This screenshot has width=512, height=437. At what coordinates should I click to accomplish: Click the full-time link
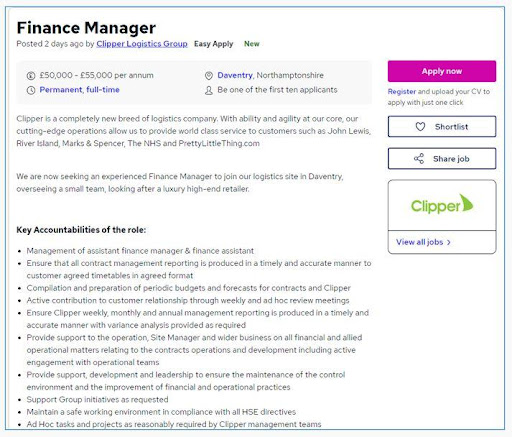pyautogui.click(x=103, y=90)
